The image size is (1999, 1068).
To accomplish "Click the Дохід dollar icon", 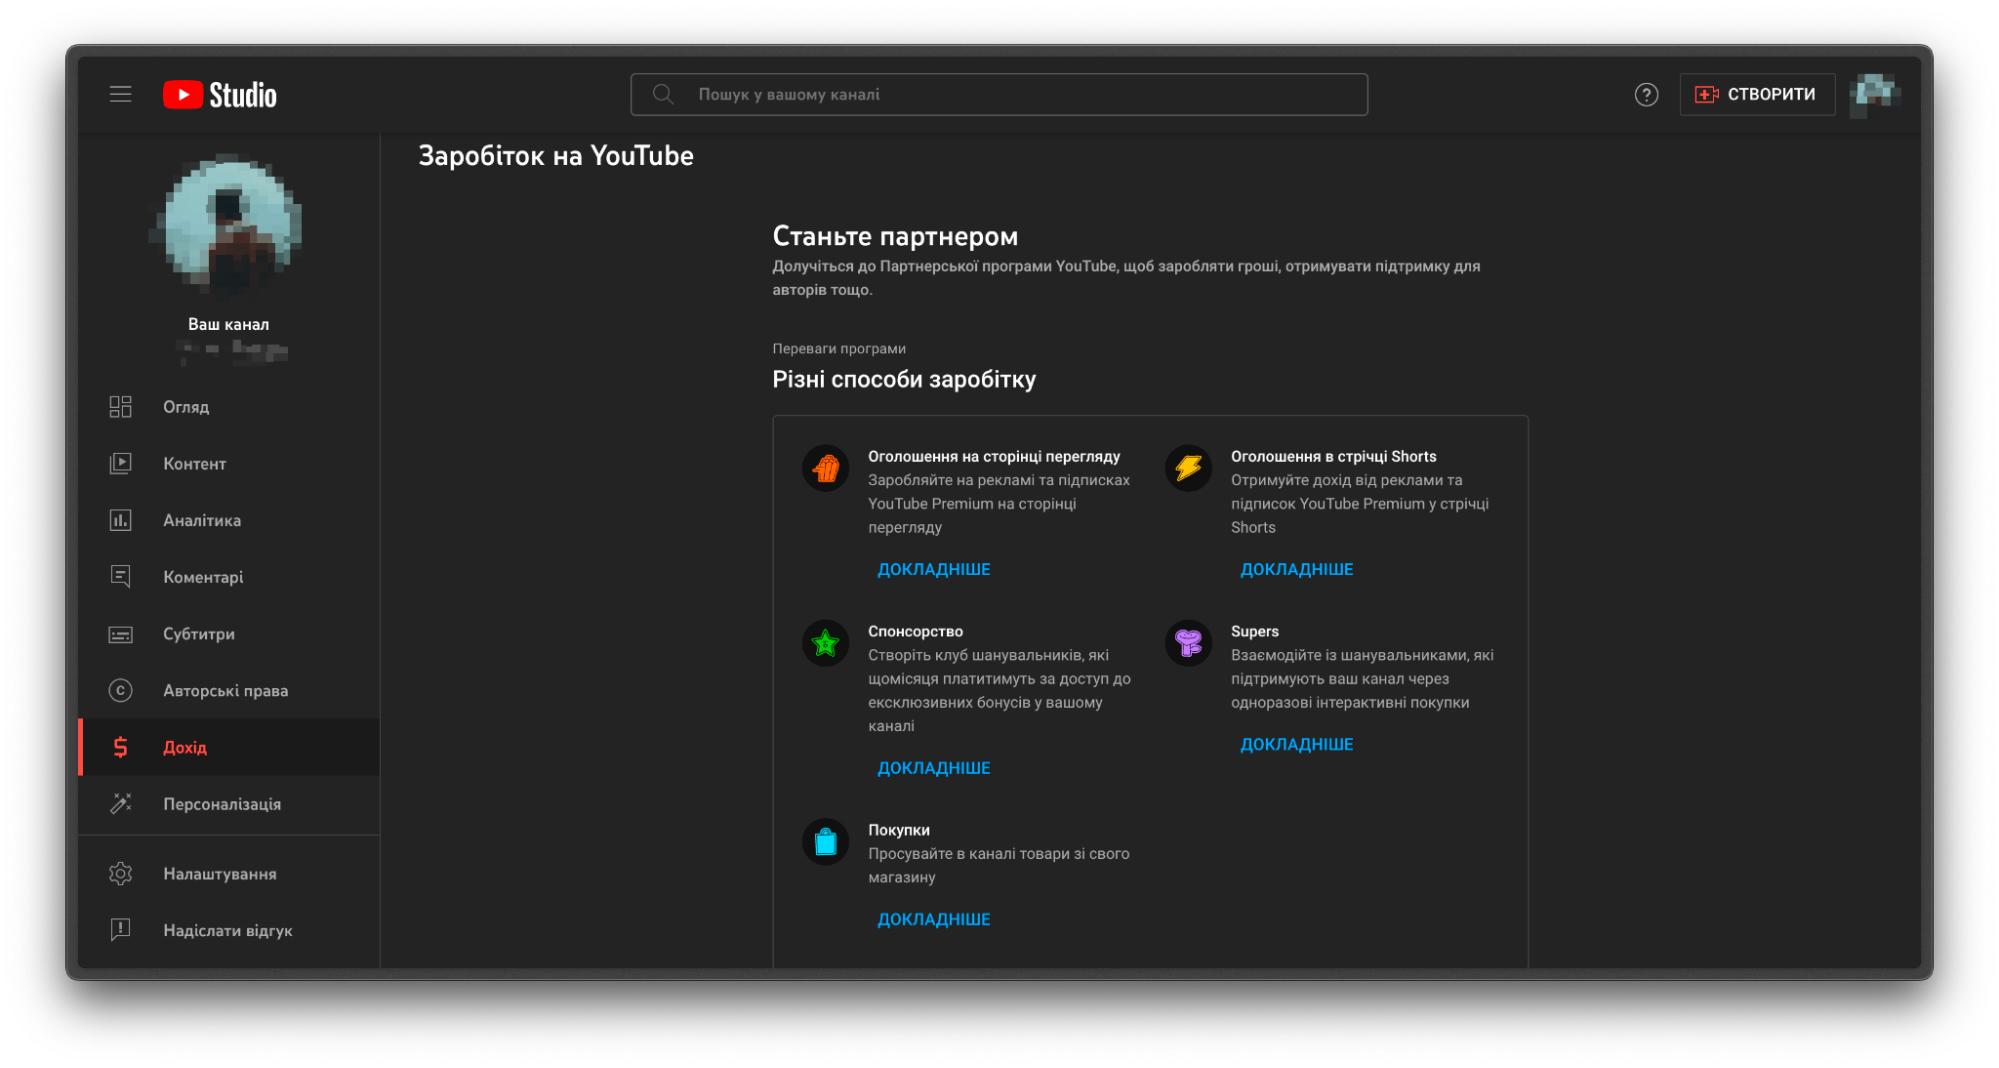I will click(120, 747).
